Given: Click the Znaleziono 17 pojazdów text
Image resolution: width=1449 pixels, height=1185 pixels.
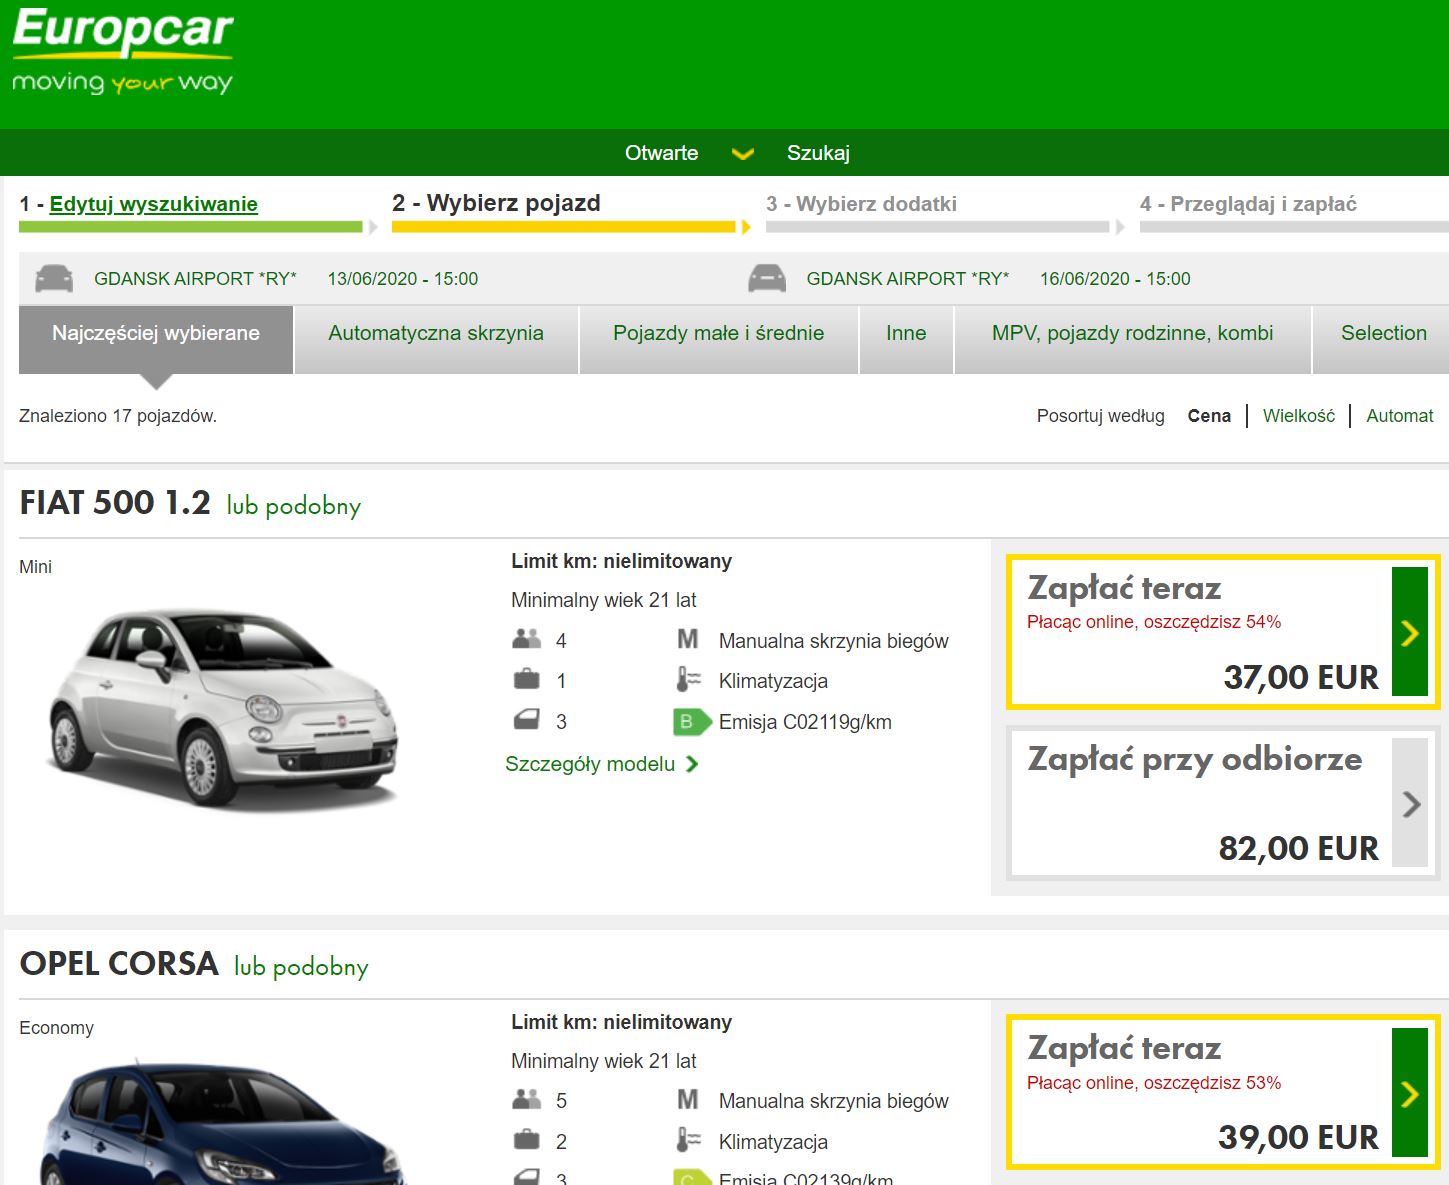Looking at the screenshot, I should click(x=118, y=416).
